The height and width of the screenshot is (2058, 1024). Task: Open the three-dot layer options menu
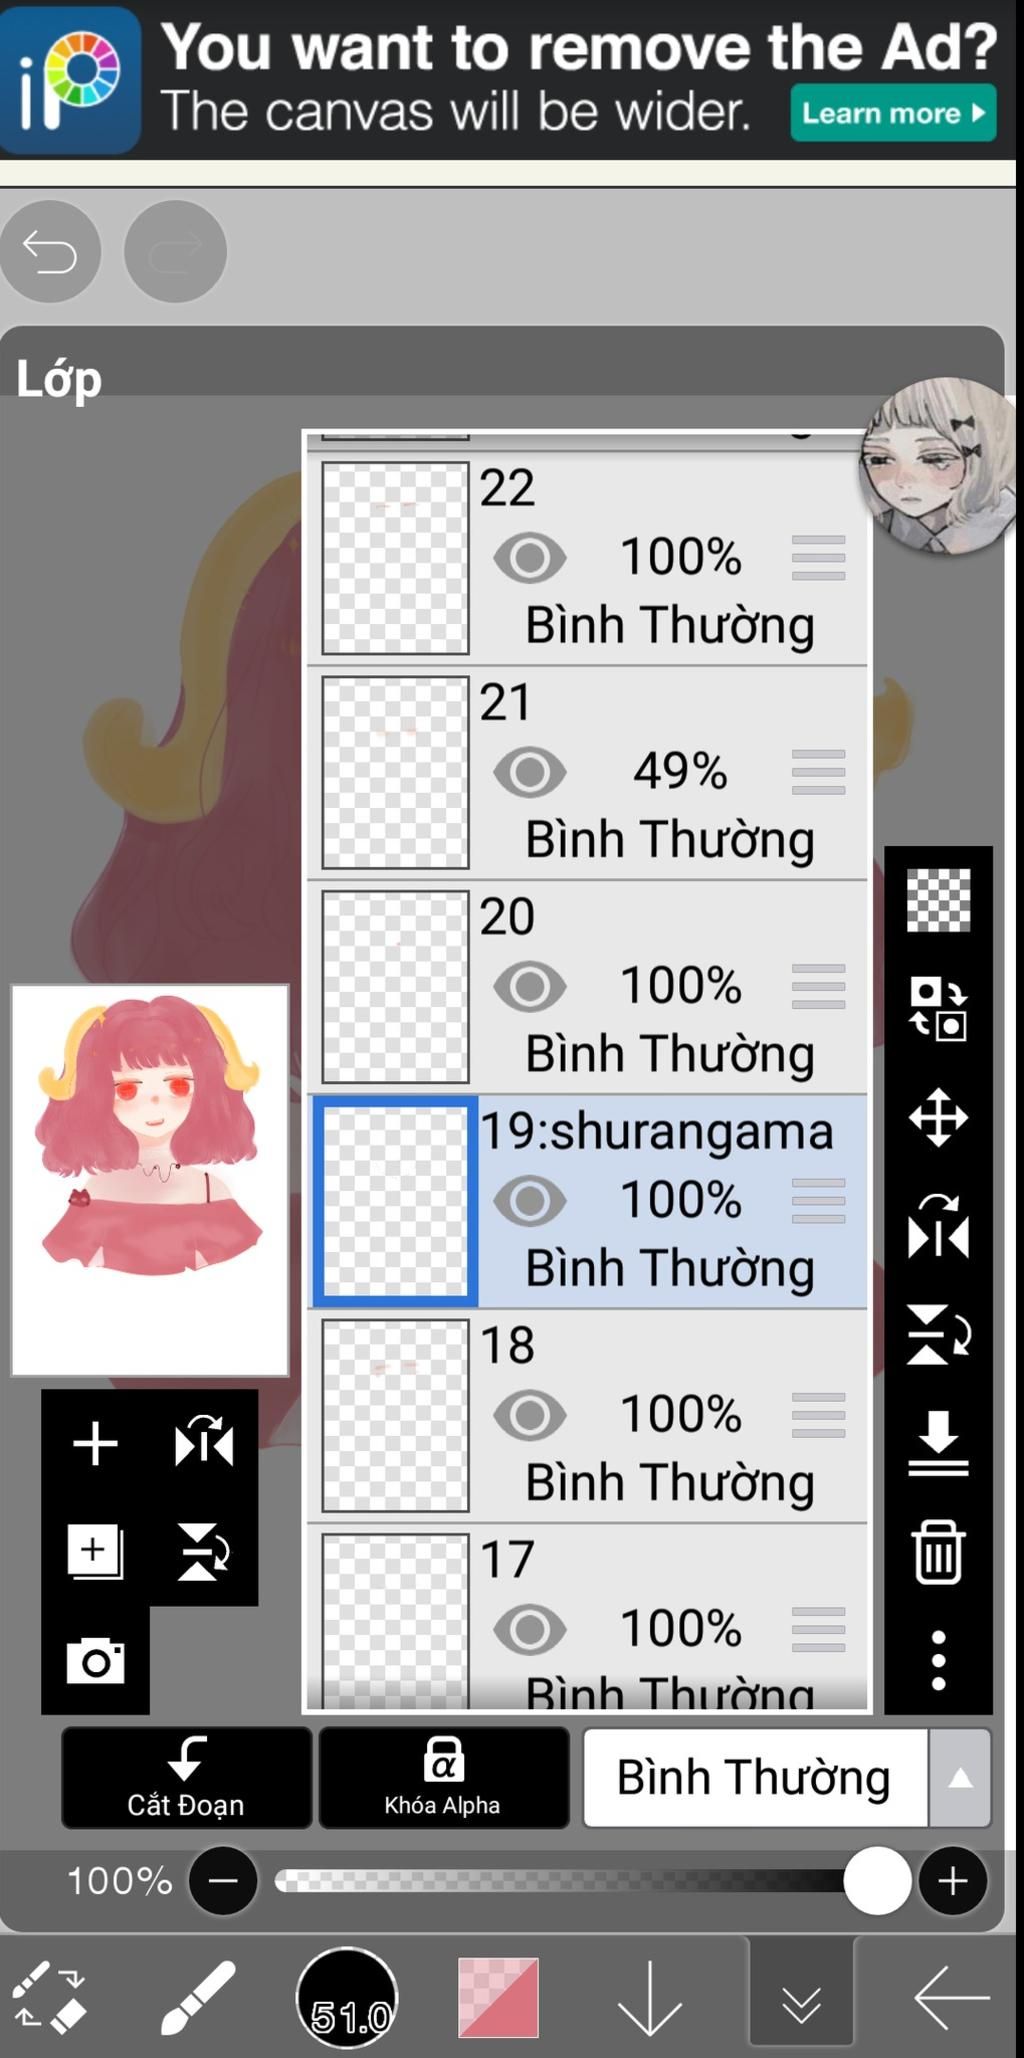938,1660
